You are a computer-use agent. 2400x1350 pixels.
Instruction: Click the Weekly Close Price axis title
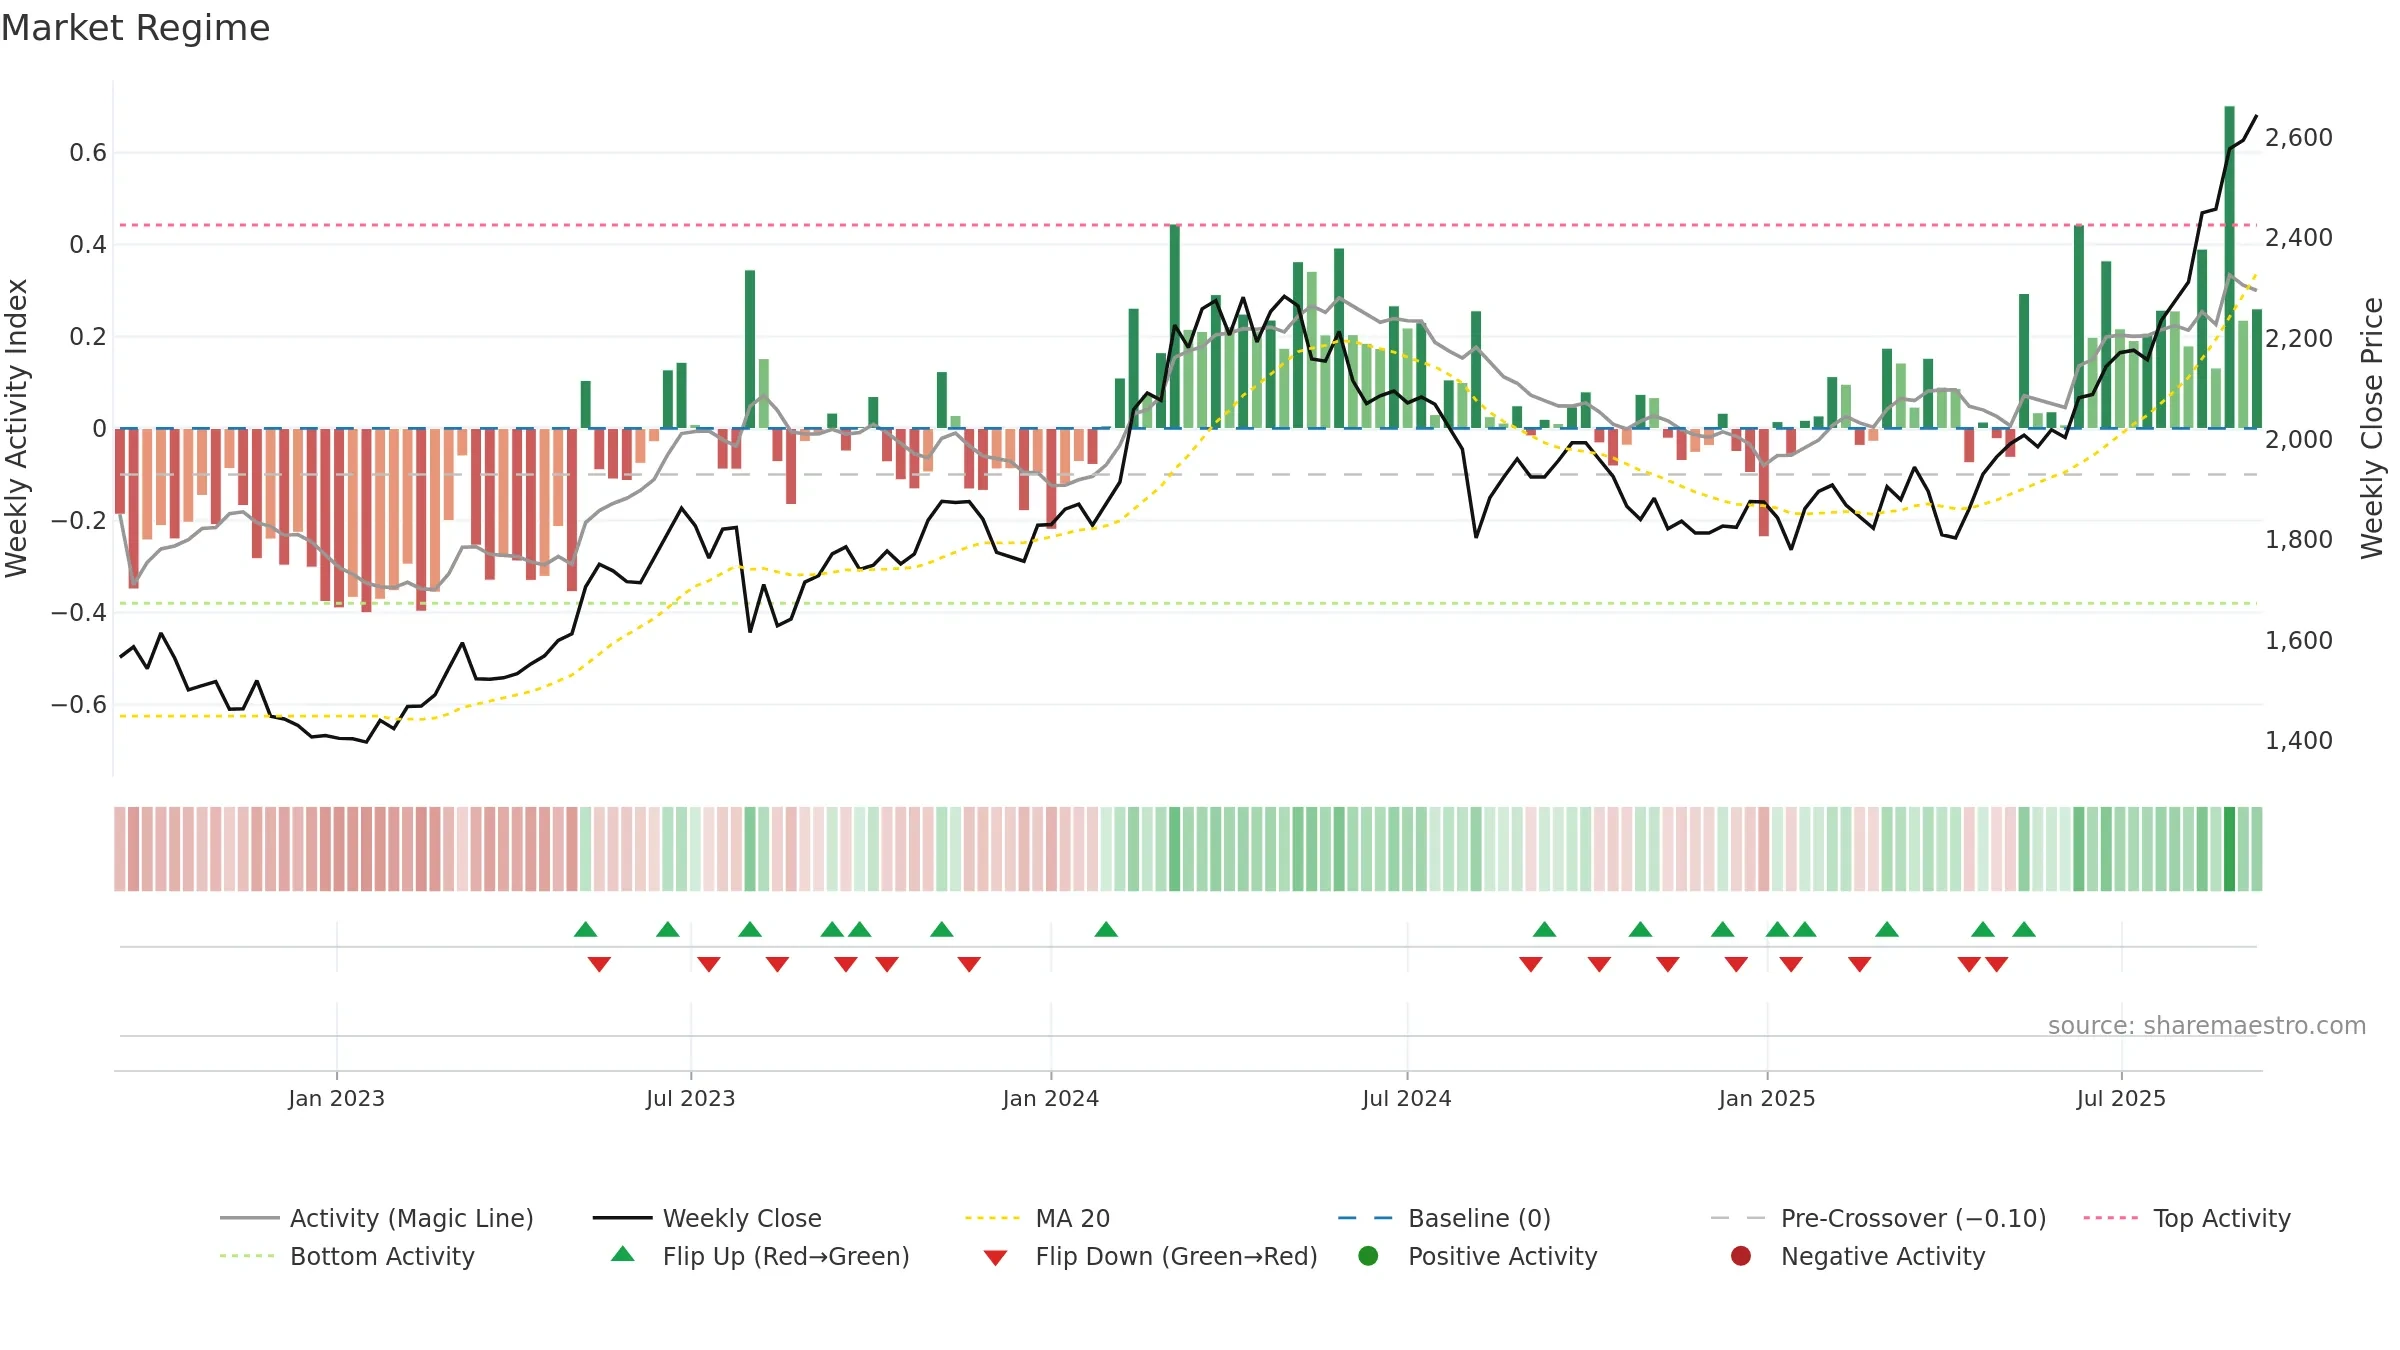click(x=2372, y=428)
